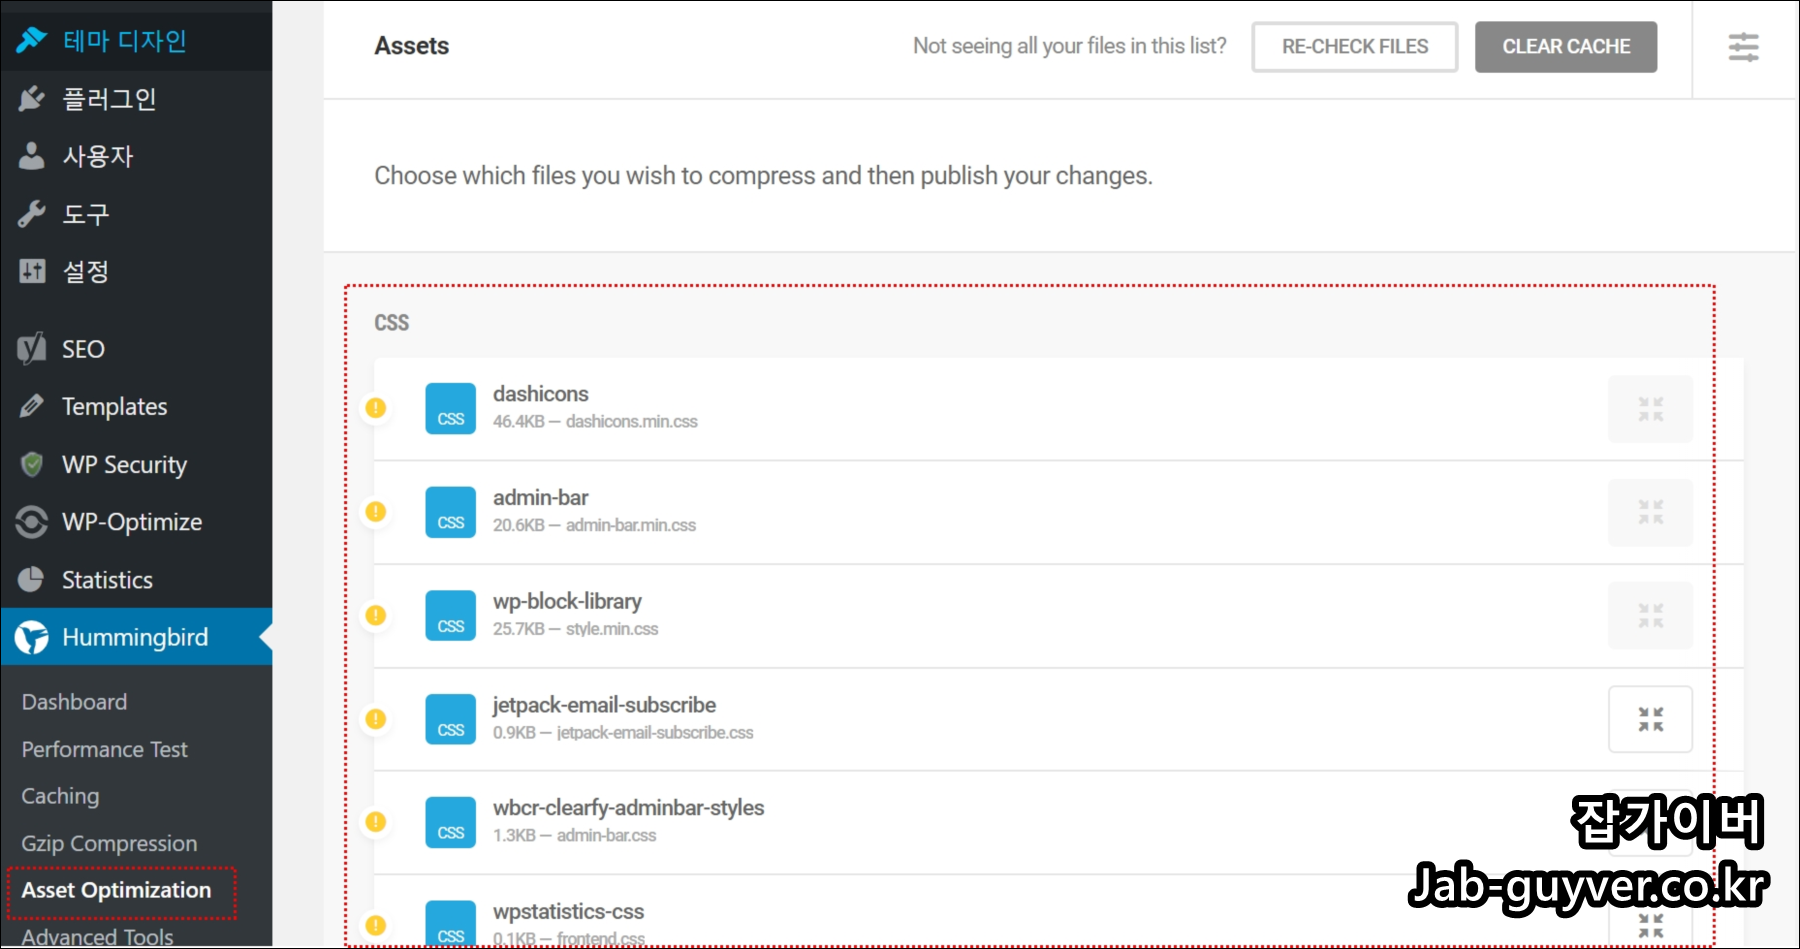Click the warning icon beside jetpack-email-subscribe

376,719
